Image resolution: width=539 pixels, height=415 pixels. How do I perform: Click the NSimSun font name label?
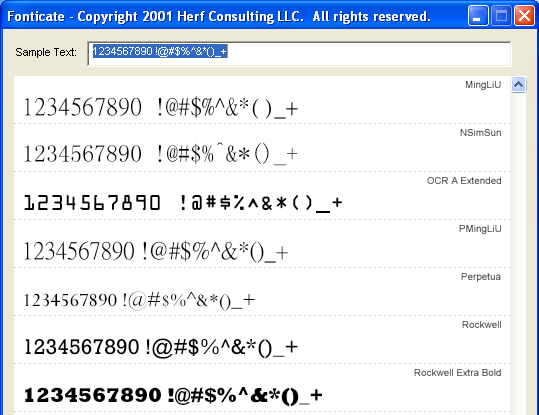point(480,133)
